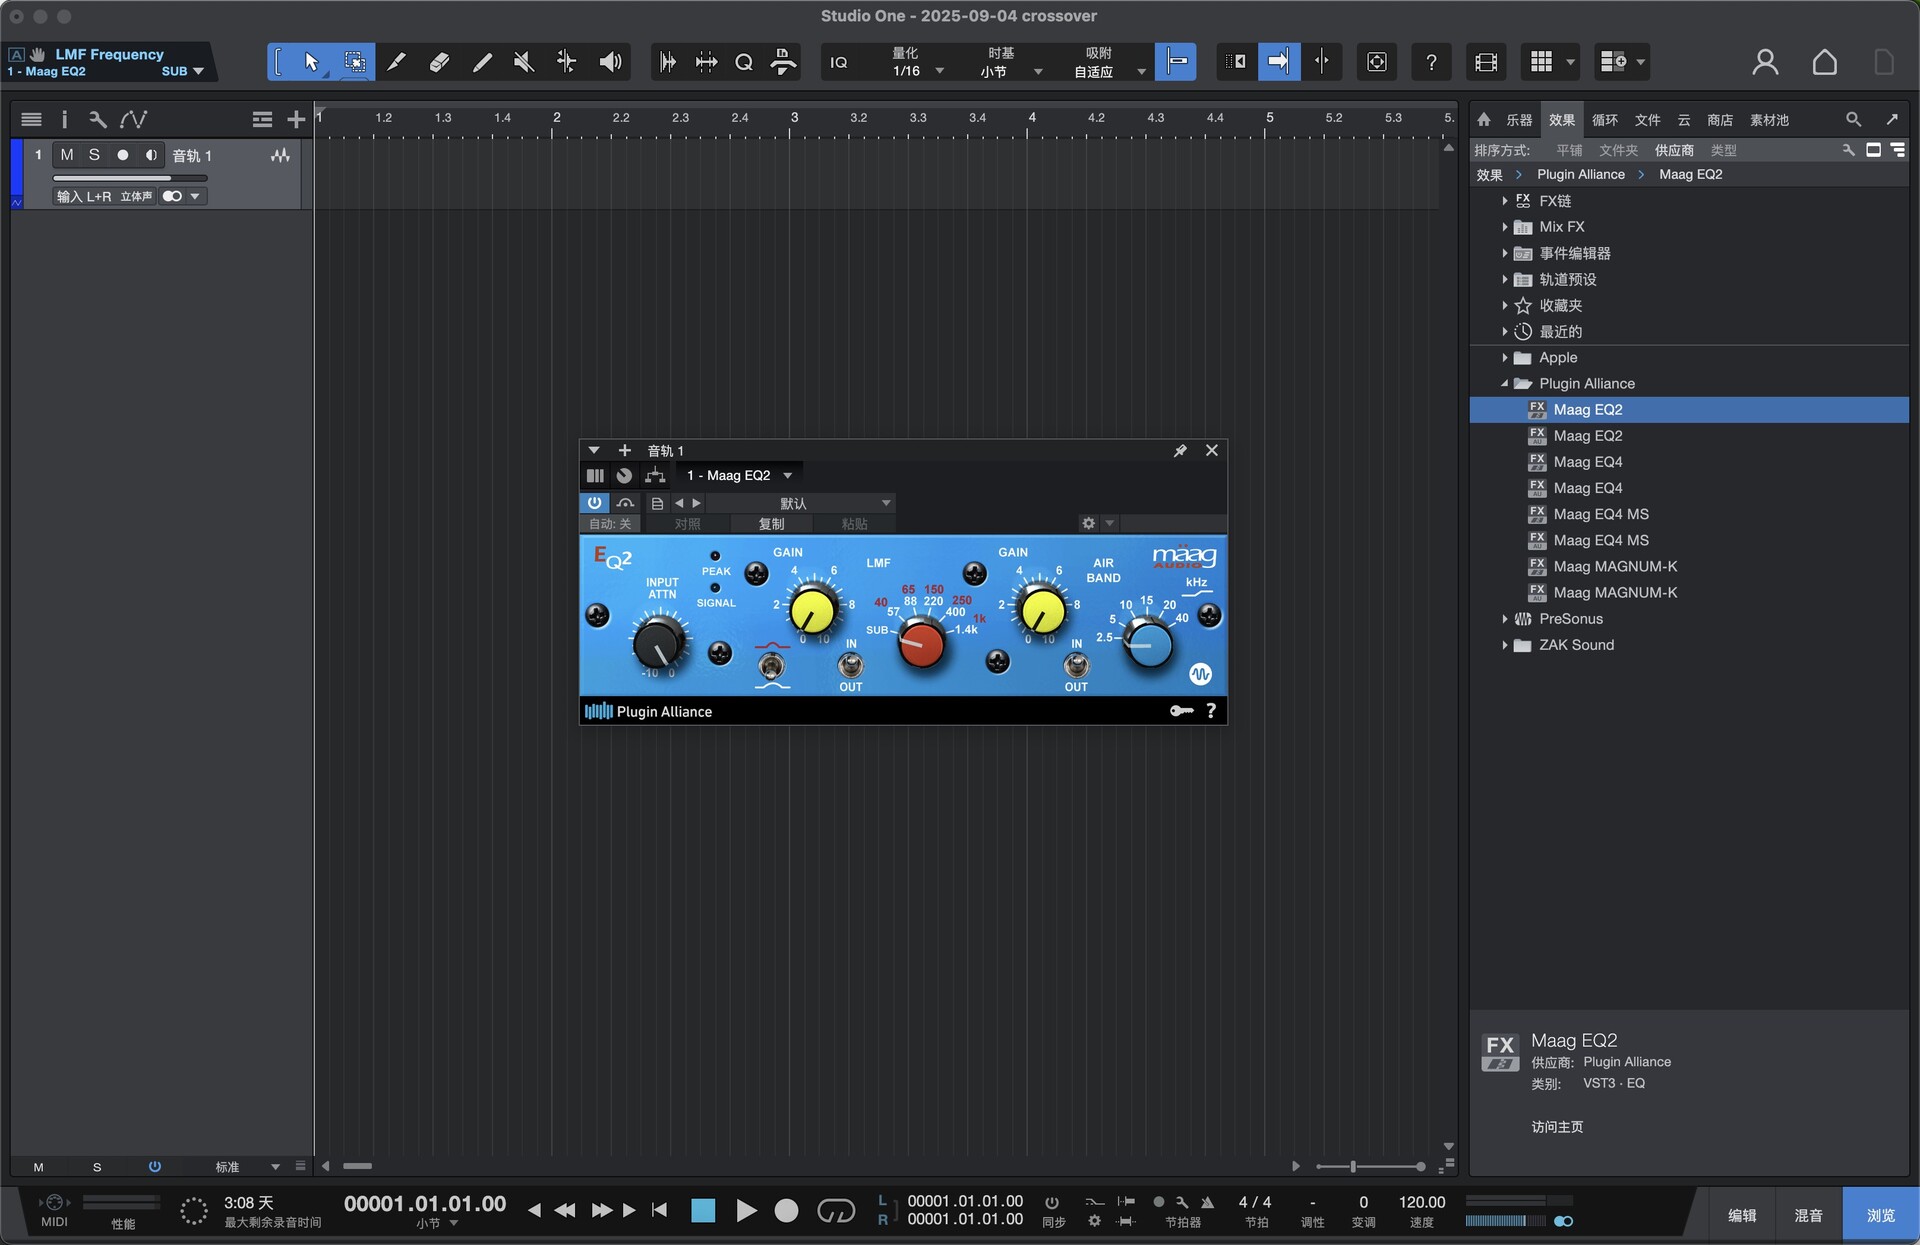Screen dimensions: 1920x1245
Task: Expand the ZAK Sound folder
Action: [1504, 645]
